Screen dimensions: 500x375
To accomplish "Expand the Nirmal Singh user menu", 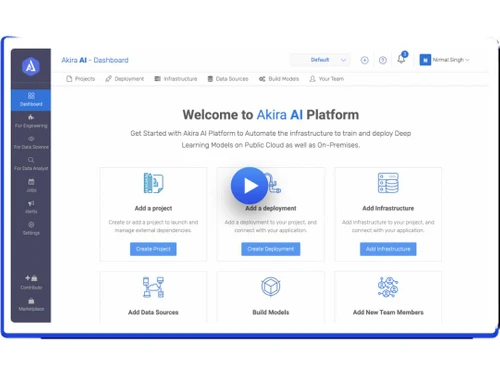I will click(x=451, y=60).
